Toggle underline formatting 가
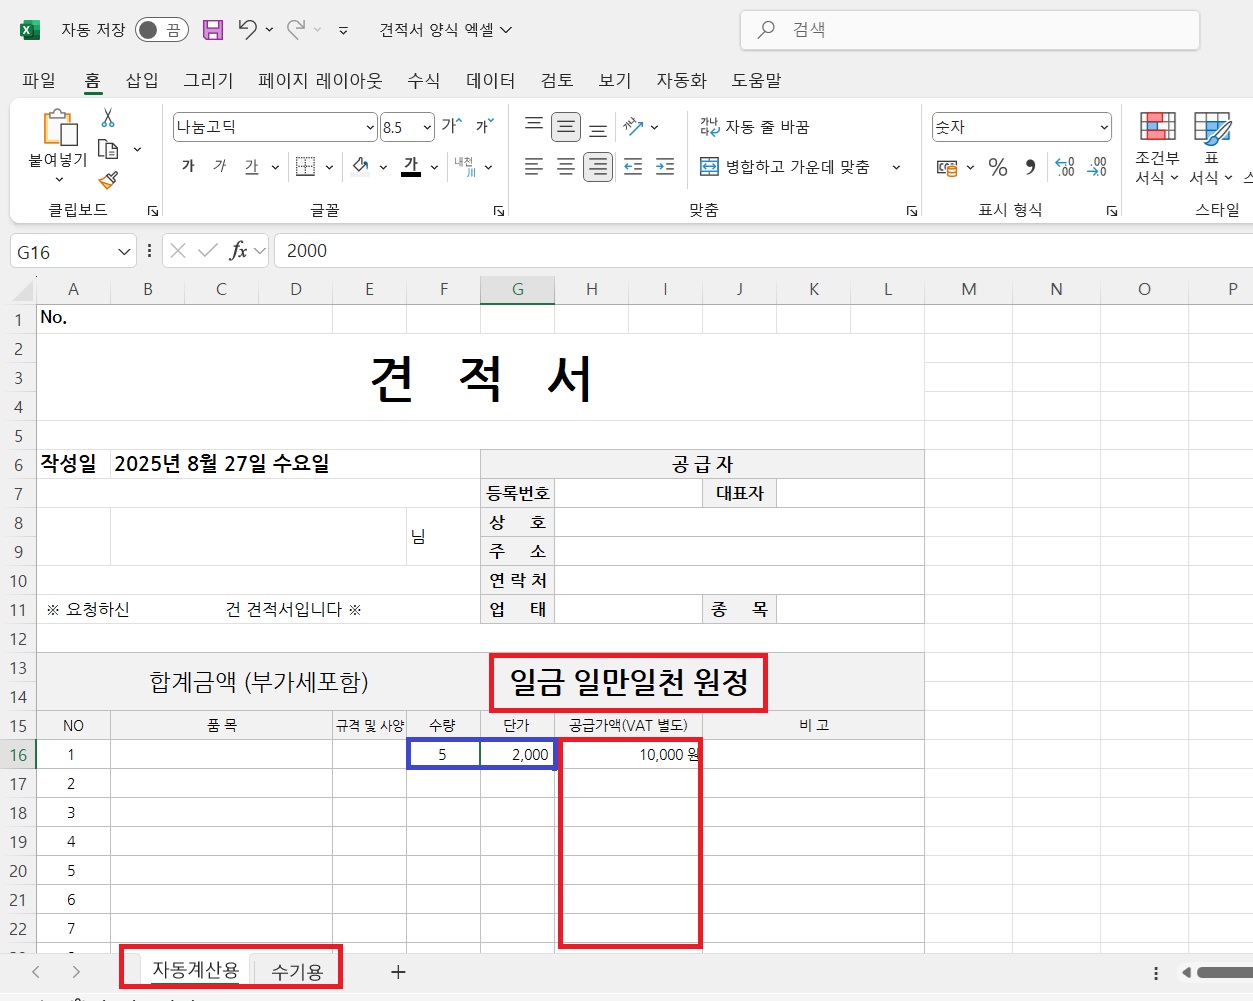The width and height of the screenshot is (1253, 1001). 251,167
